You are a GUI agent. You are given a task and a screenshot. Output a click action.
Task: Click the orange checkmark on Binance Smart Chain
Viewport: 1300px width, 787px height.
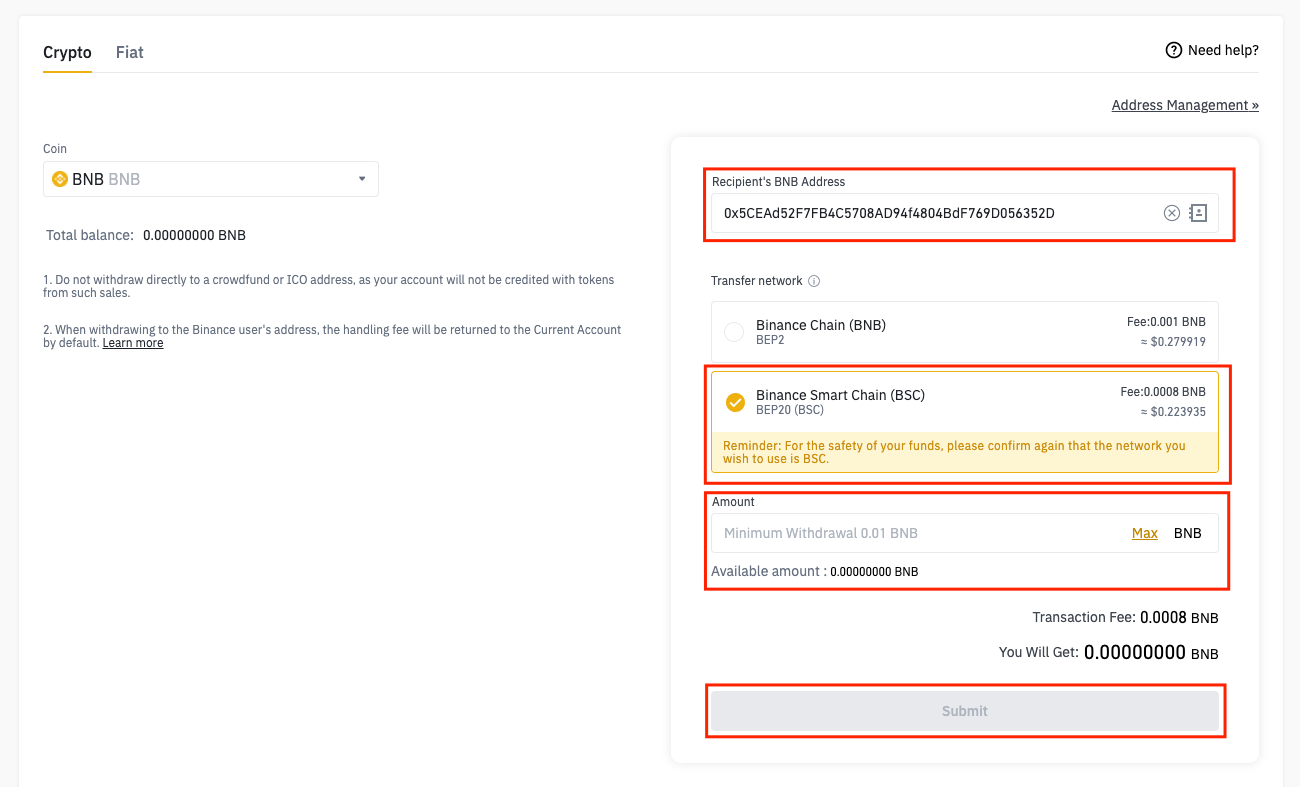coord(735,402)
